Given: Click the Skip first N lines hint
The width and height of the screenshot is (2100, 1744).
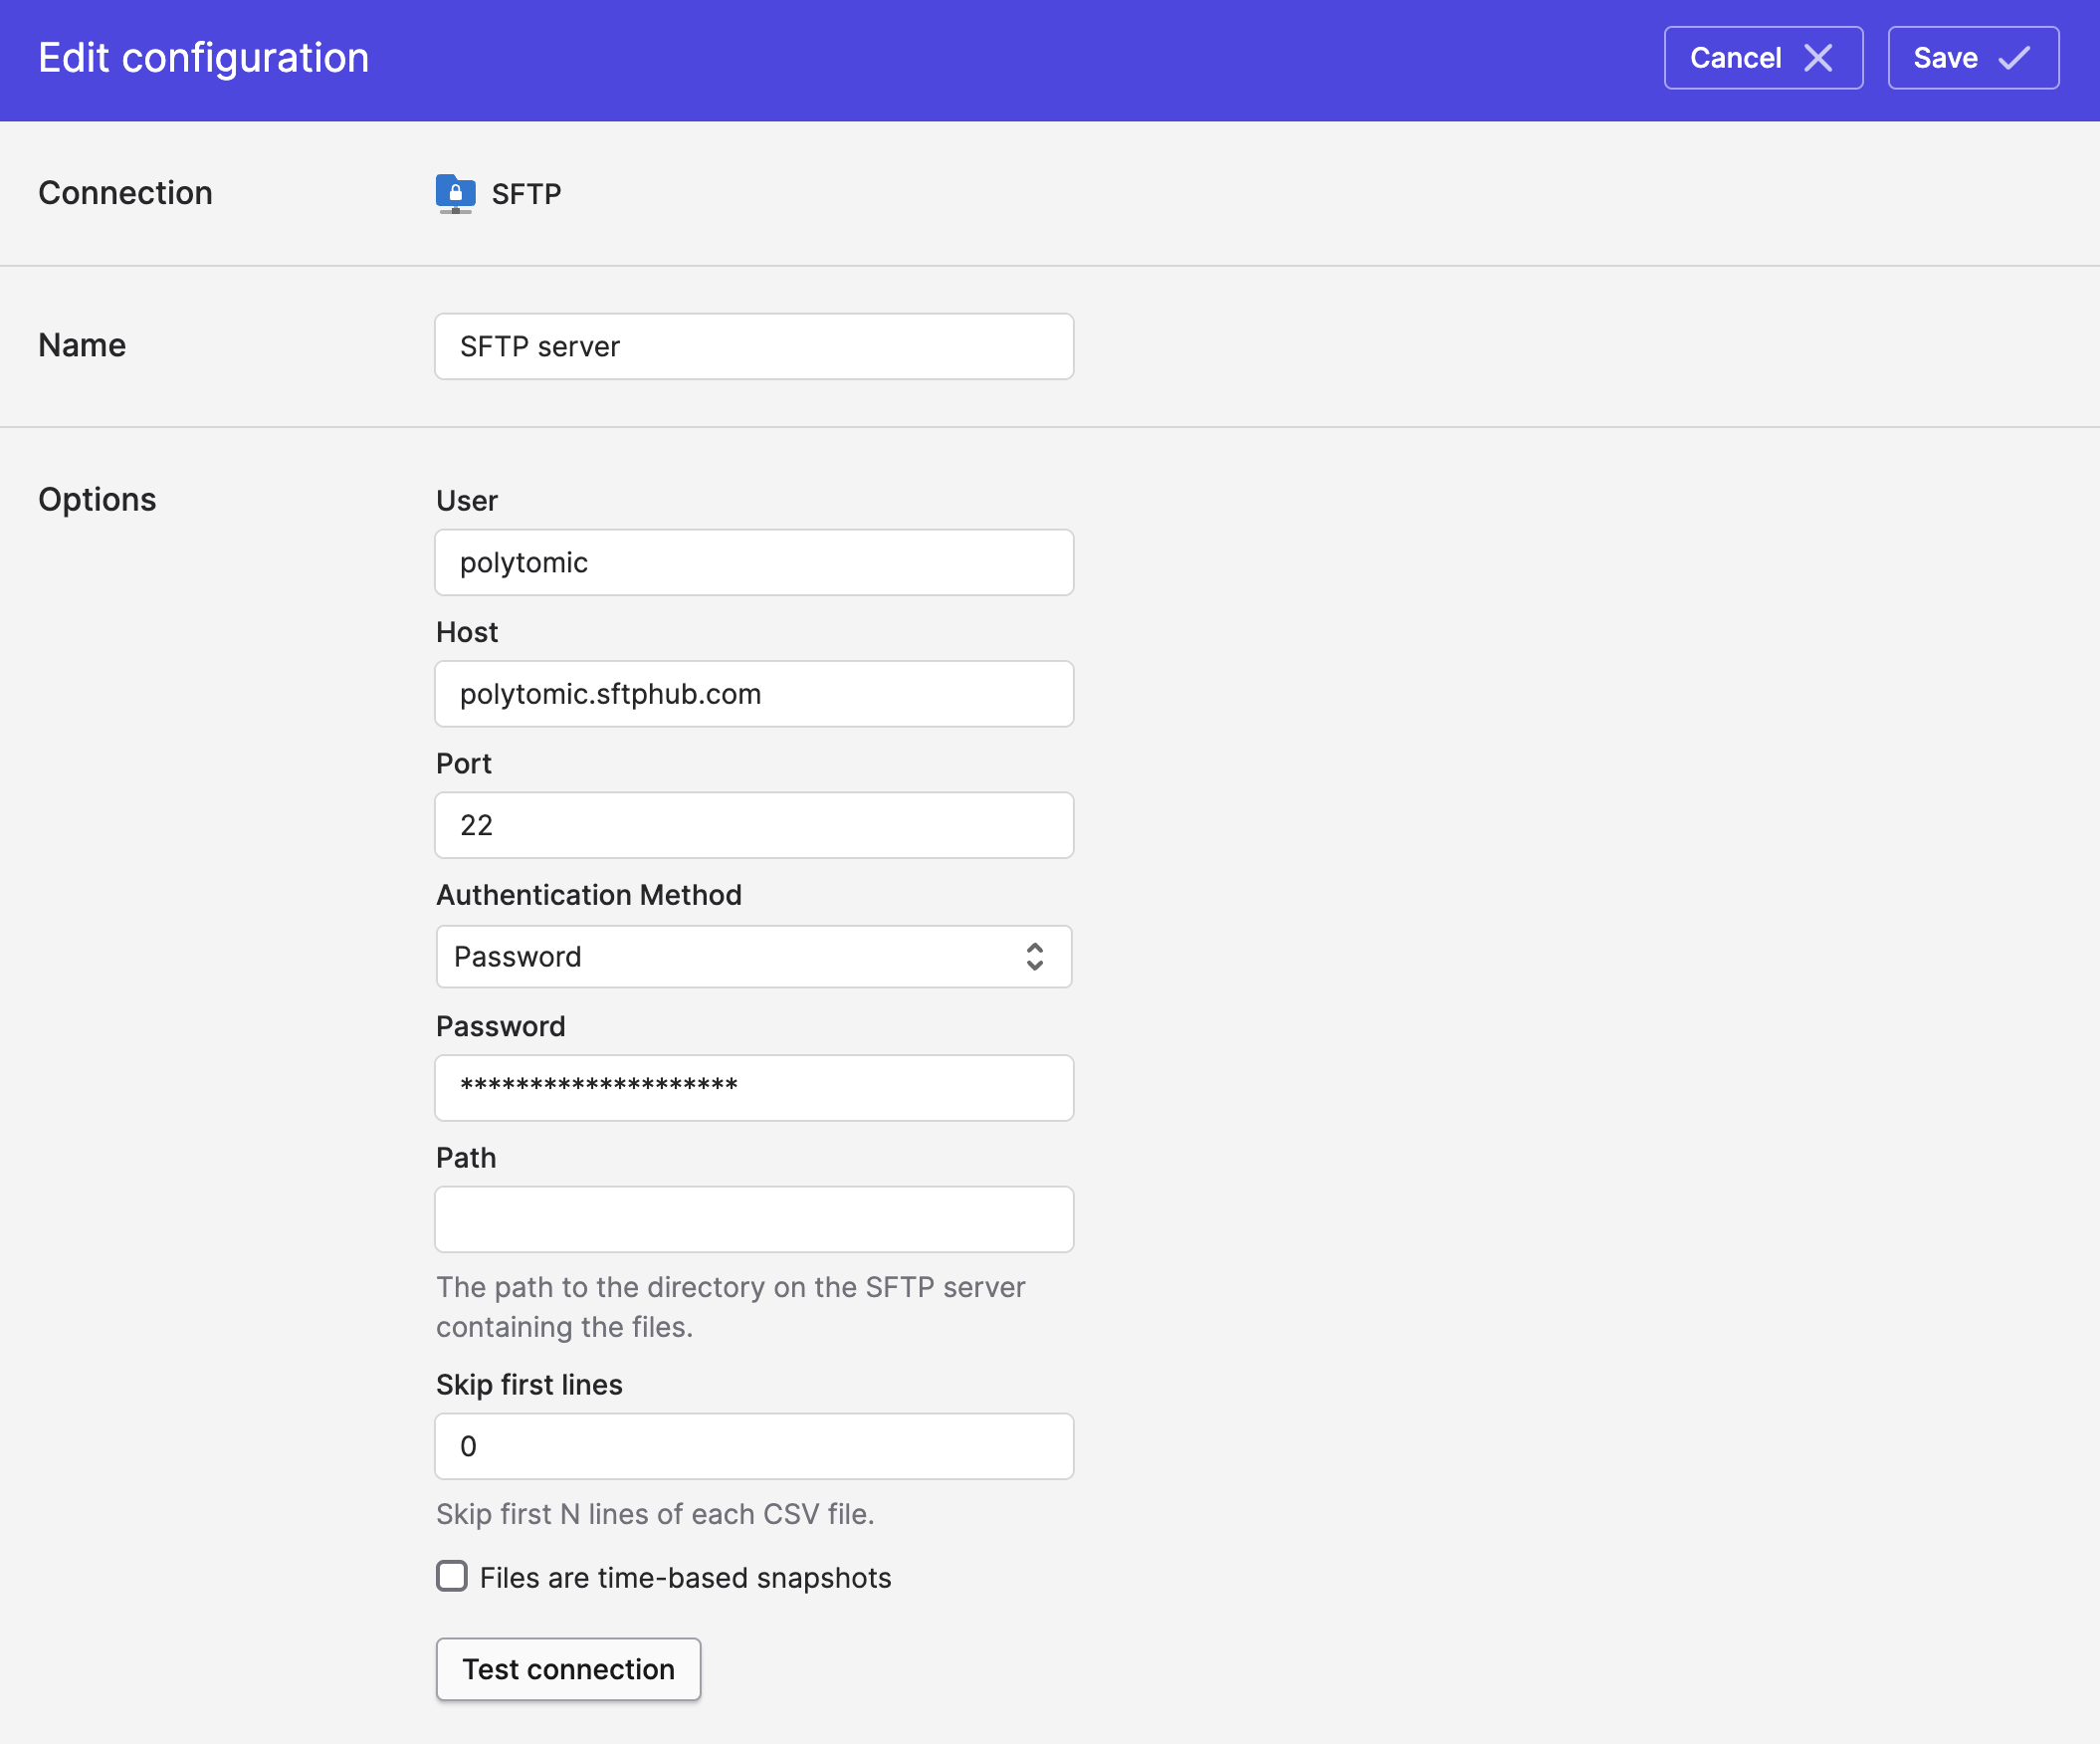Looking at the screenshot, I should point(655,1514).
